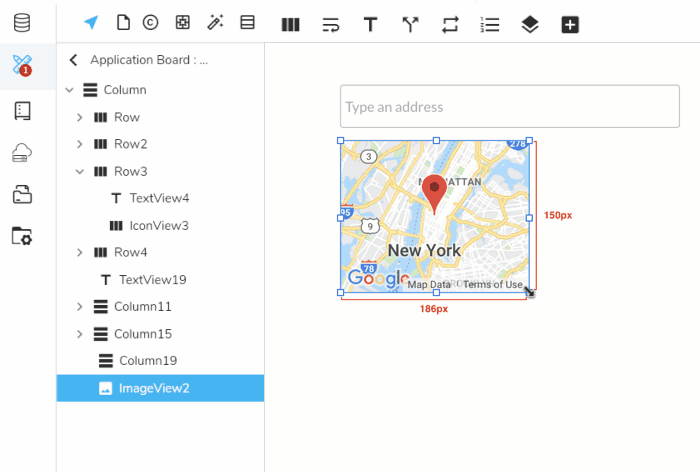Go back from Application Board
Screen dimensions: 700x472
73,60
